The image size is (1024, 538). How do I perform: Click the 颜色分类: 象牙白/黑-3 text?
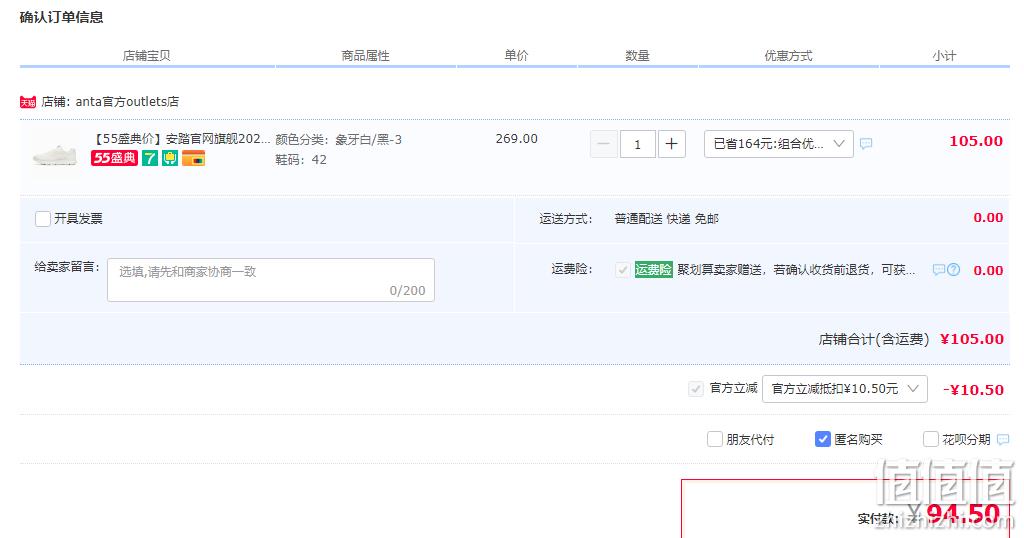pos(338,140)
